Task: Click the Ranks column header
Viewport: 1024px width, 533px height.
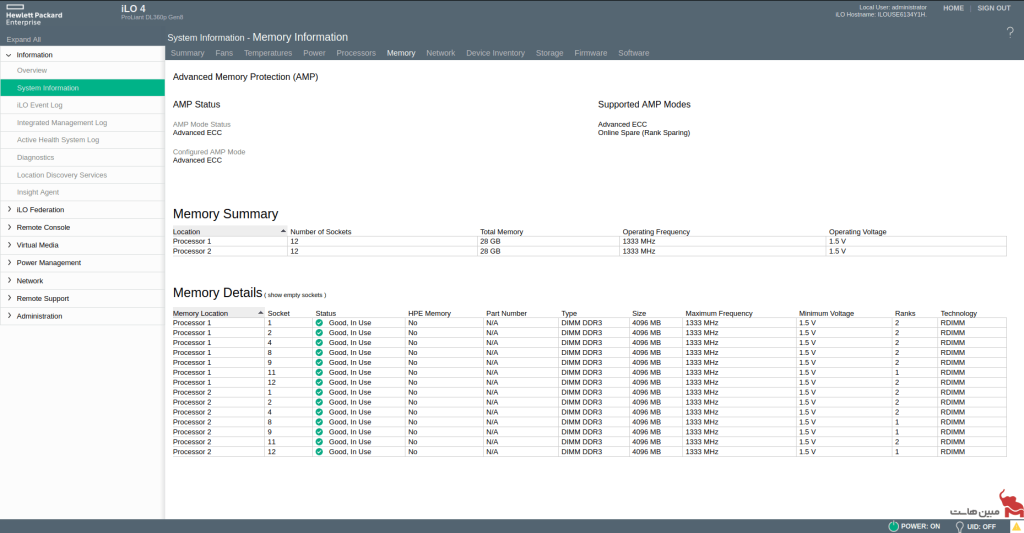Action: pos(904,313)
